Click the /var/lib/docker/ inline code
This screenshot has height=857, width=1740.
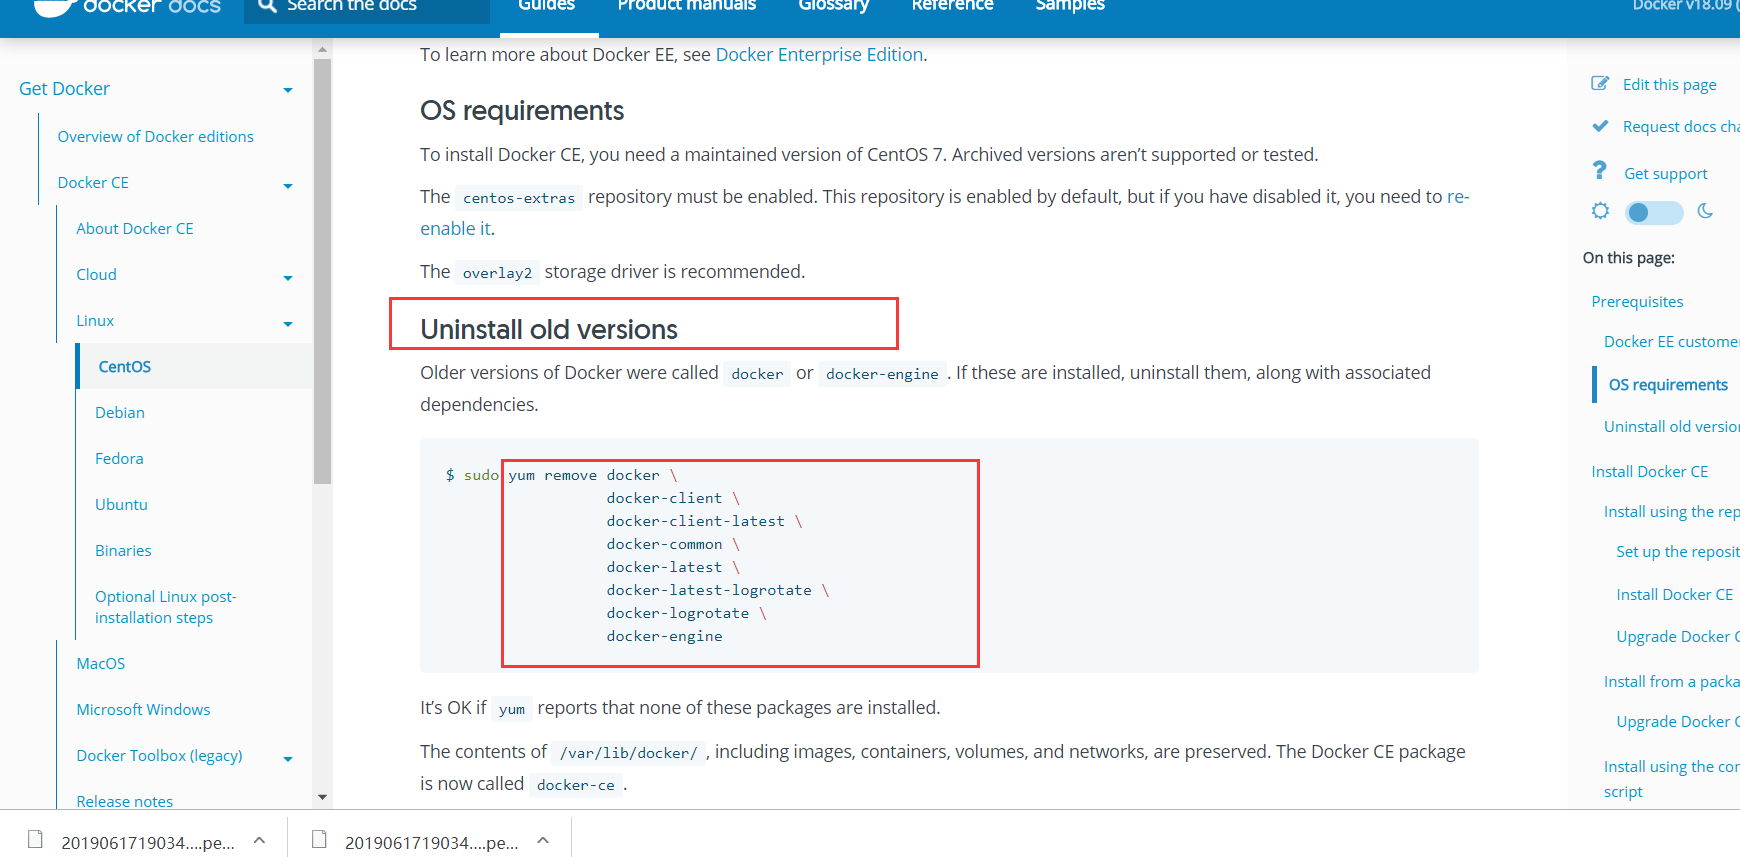coord(628,753)
